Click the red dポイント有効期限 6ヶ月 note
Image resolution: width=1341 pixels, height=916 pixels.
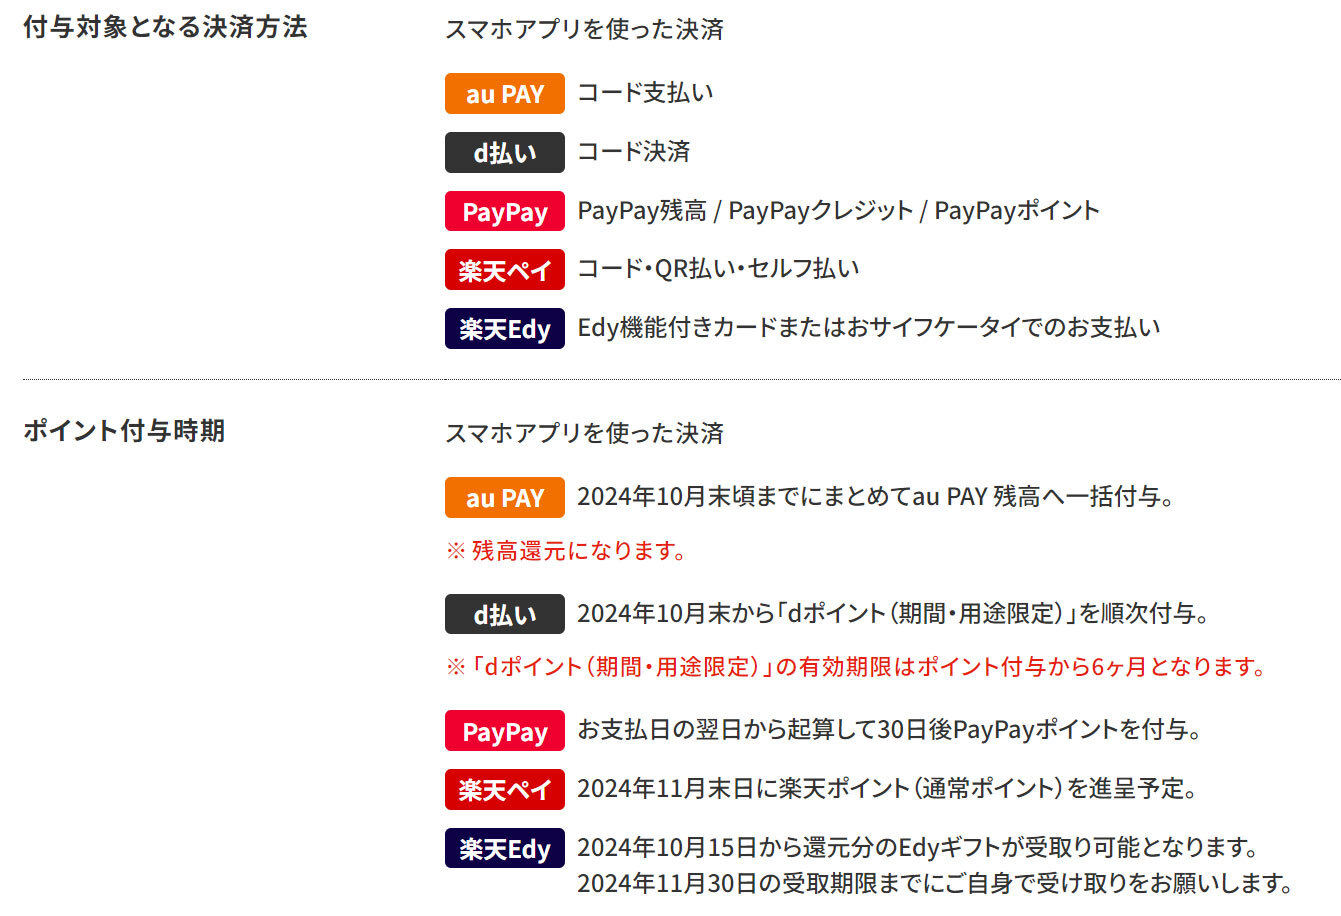click(x=856, y=667)
